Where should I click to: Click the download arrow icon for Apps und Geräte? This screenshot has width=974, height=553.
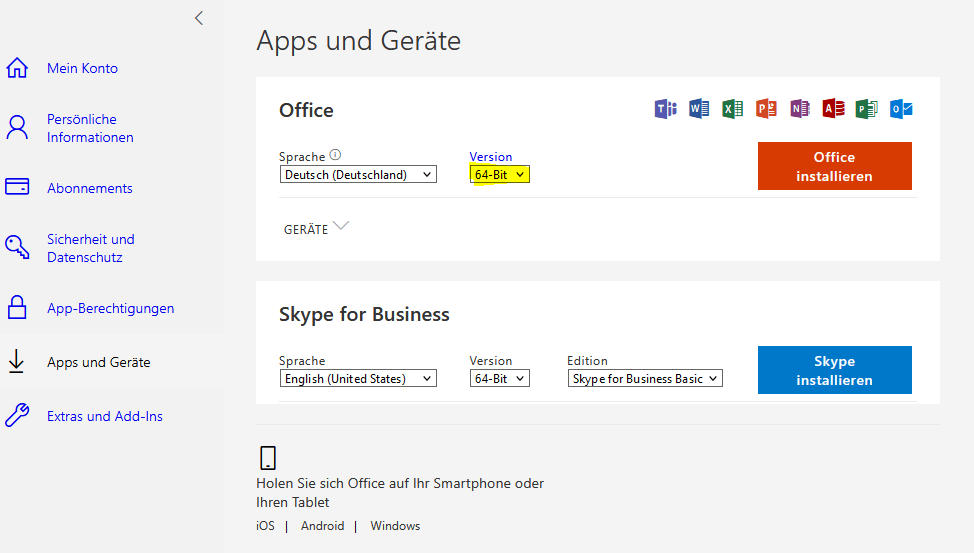(16, 362)
